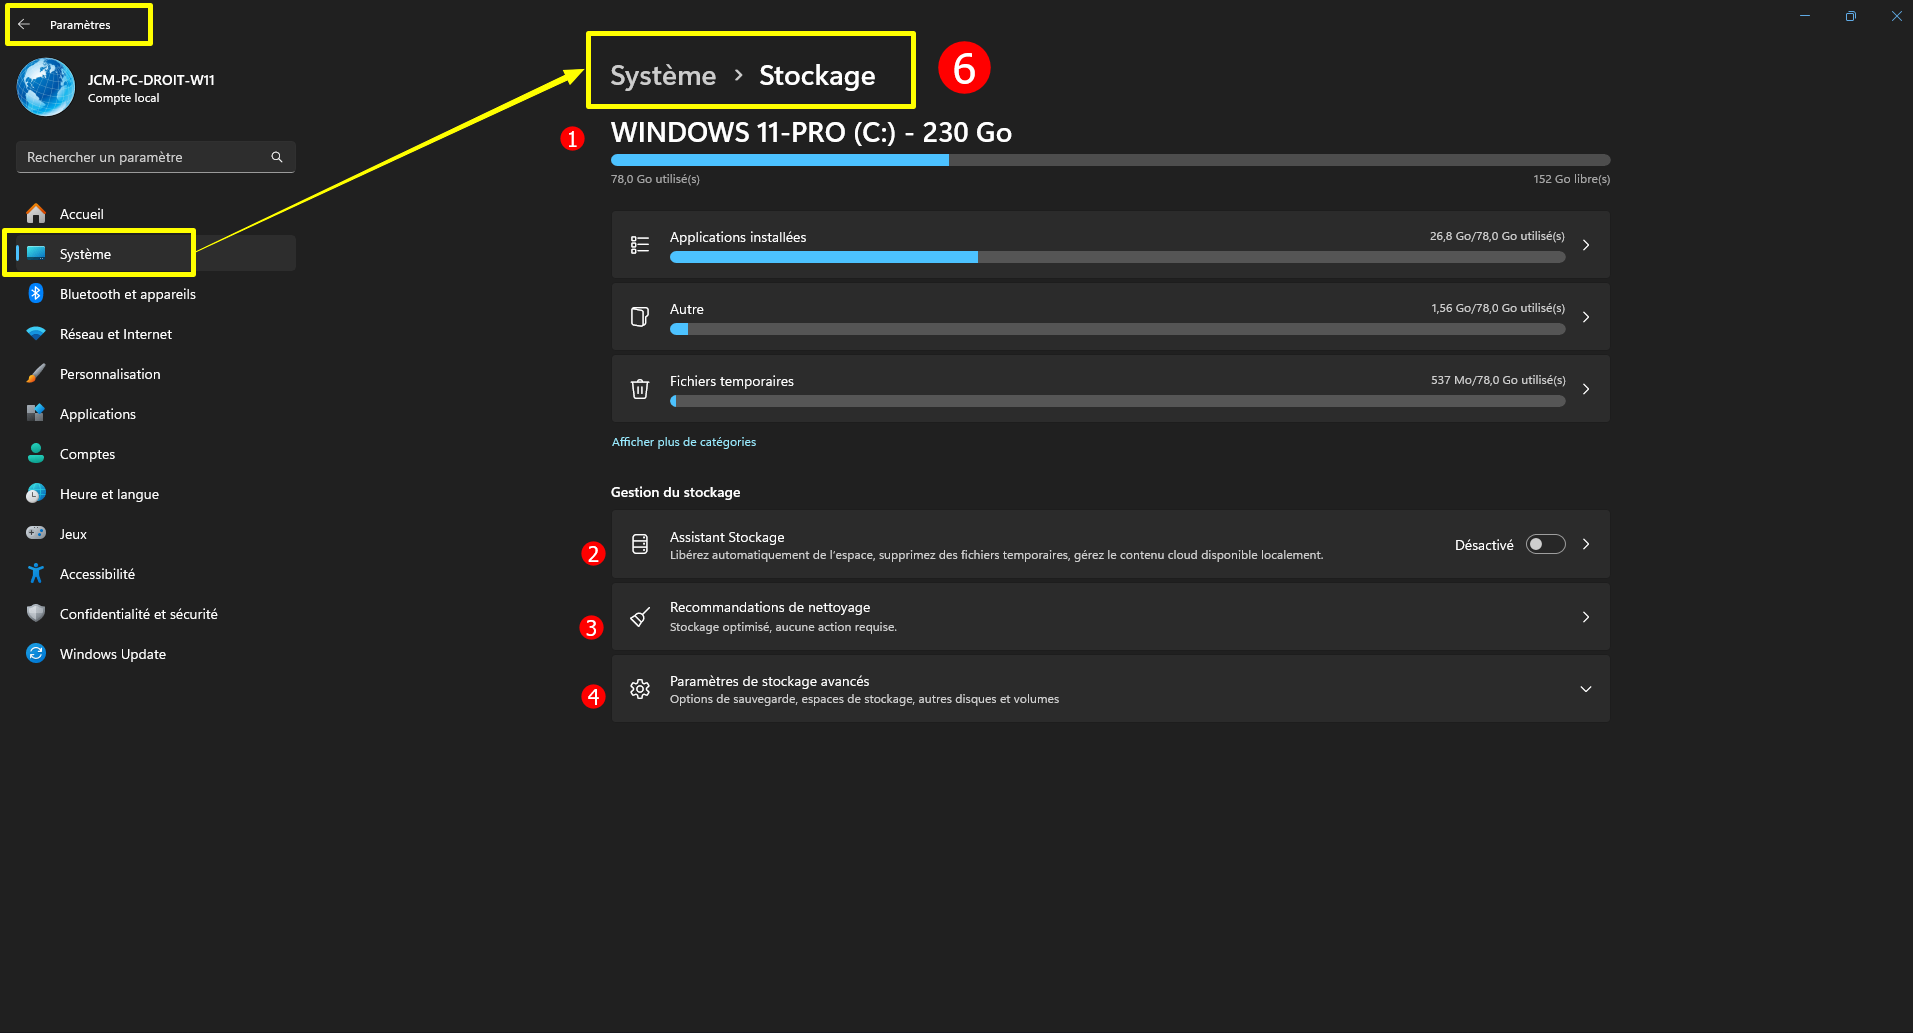Click the back arrow beside Paramètres
The image size is (1913, 1033).
coord(24,24)
